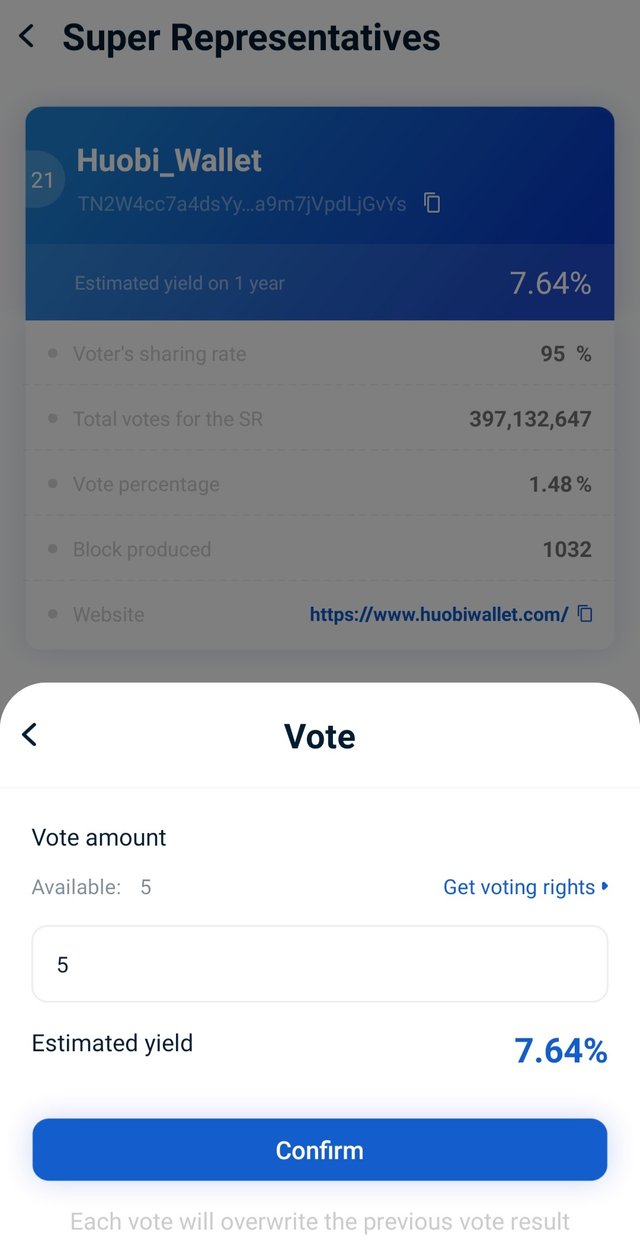Close the Vote panel with back arrow

pos(29,735)
